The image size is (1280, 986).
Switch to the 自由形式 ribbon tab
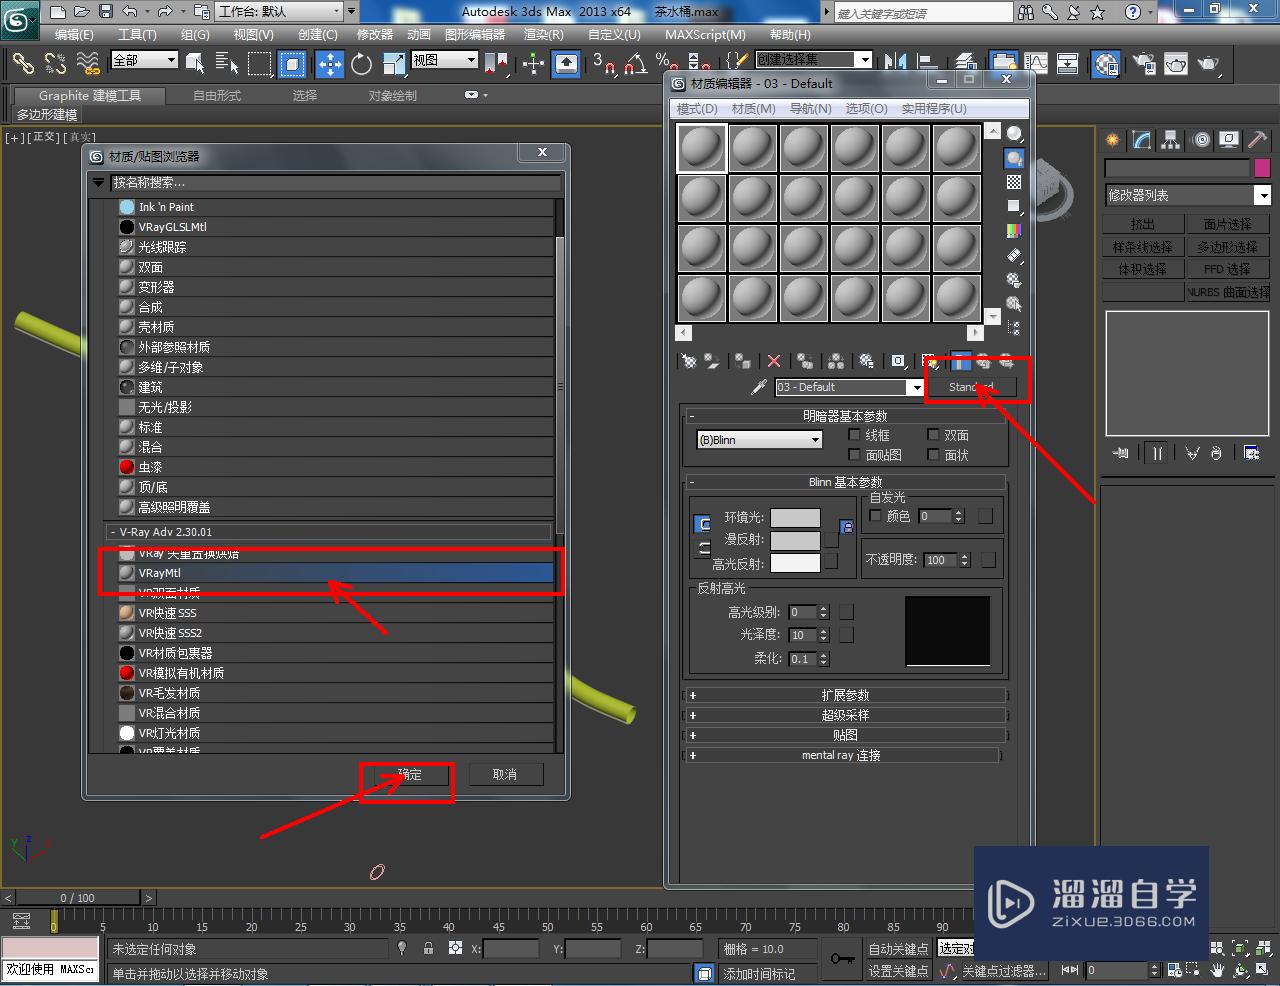(x=217, y=96)
